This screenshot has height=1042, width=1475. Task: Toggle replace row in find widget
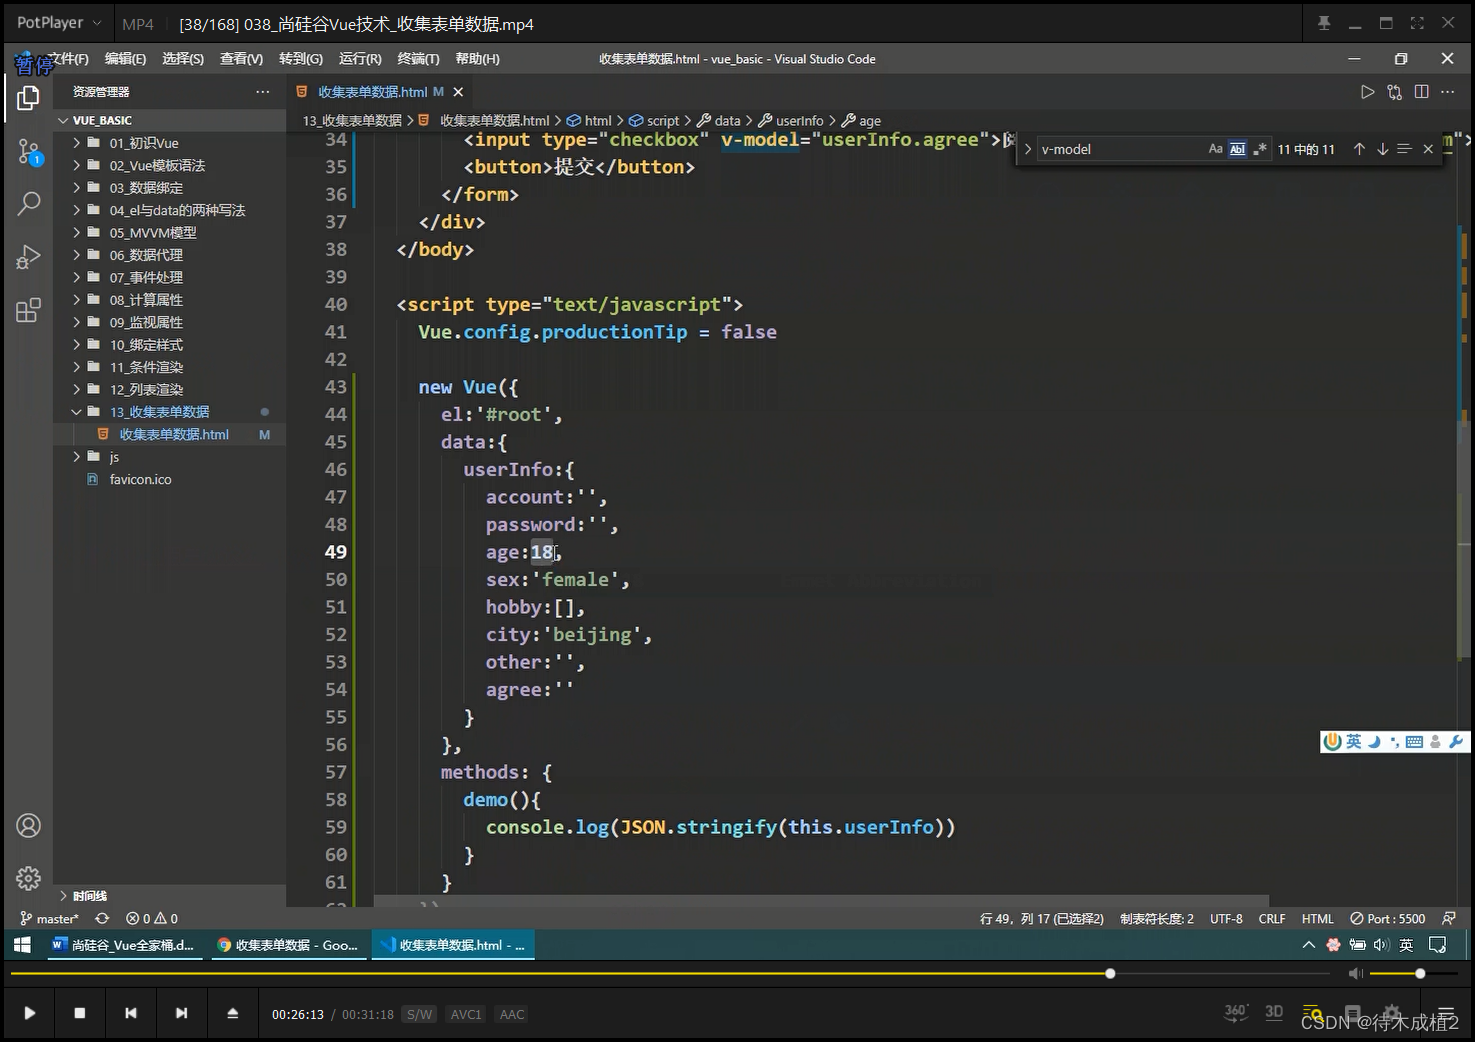(1027, 149)
